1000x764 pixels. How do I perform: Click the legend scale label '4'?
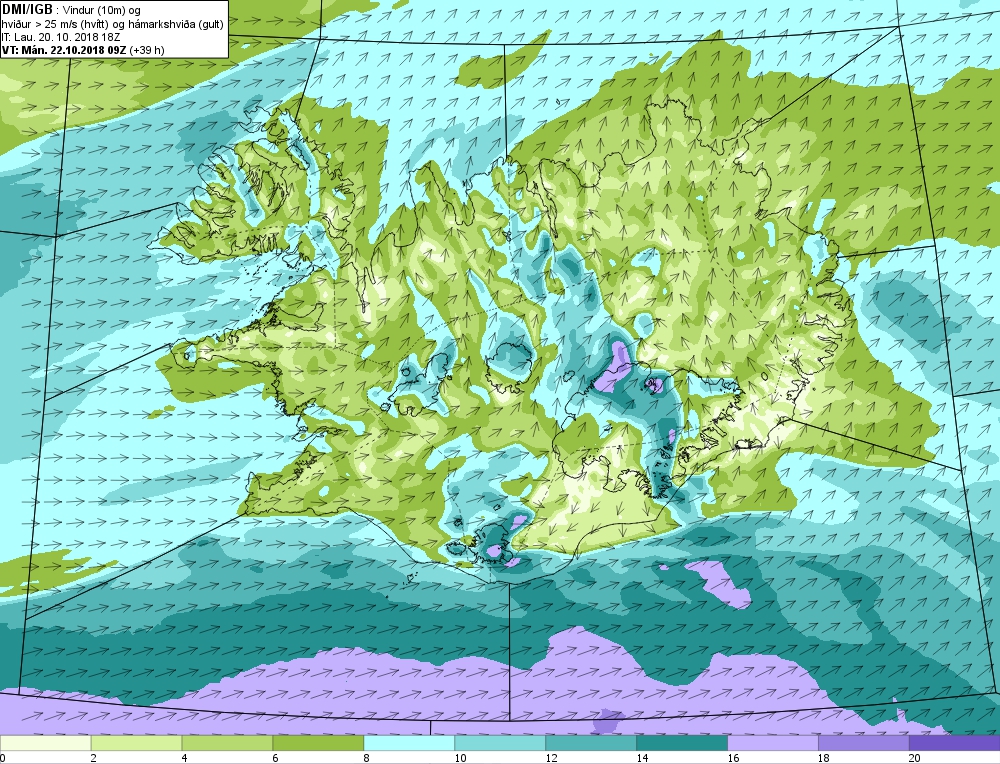point(184,758)
